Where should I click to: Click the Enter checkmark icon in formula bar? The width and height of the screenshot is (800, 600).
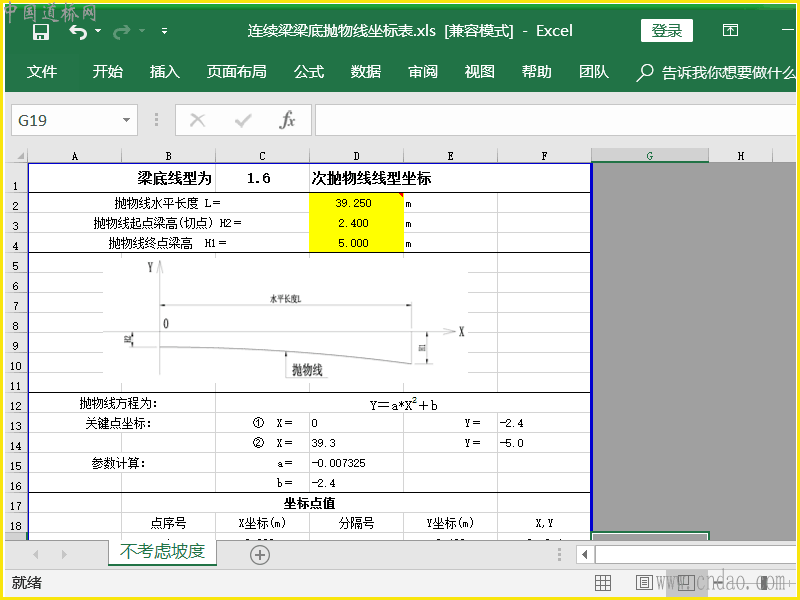coord(243,120)
